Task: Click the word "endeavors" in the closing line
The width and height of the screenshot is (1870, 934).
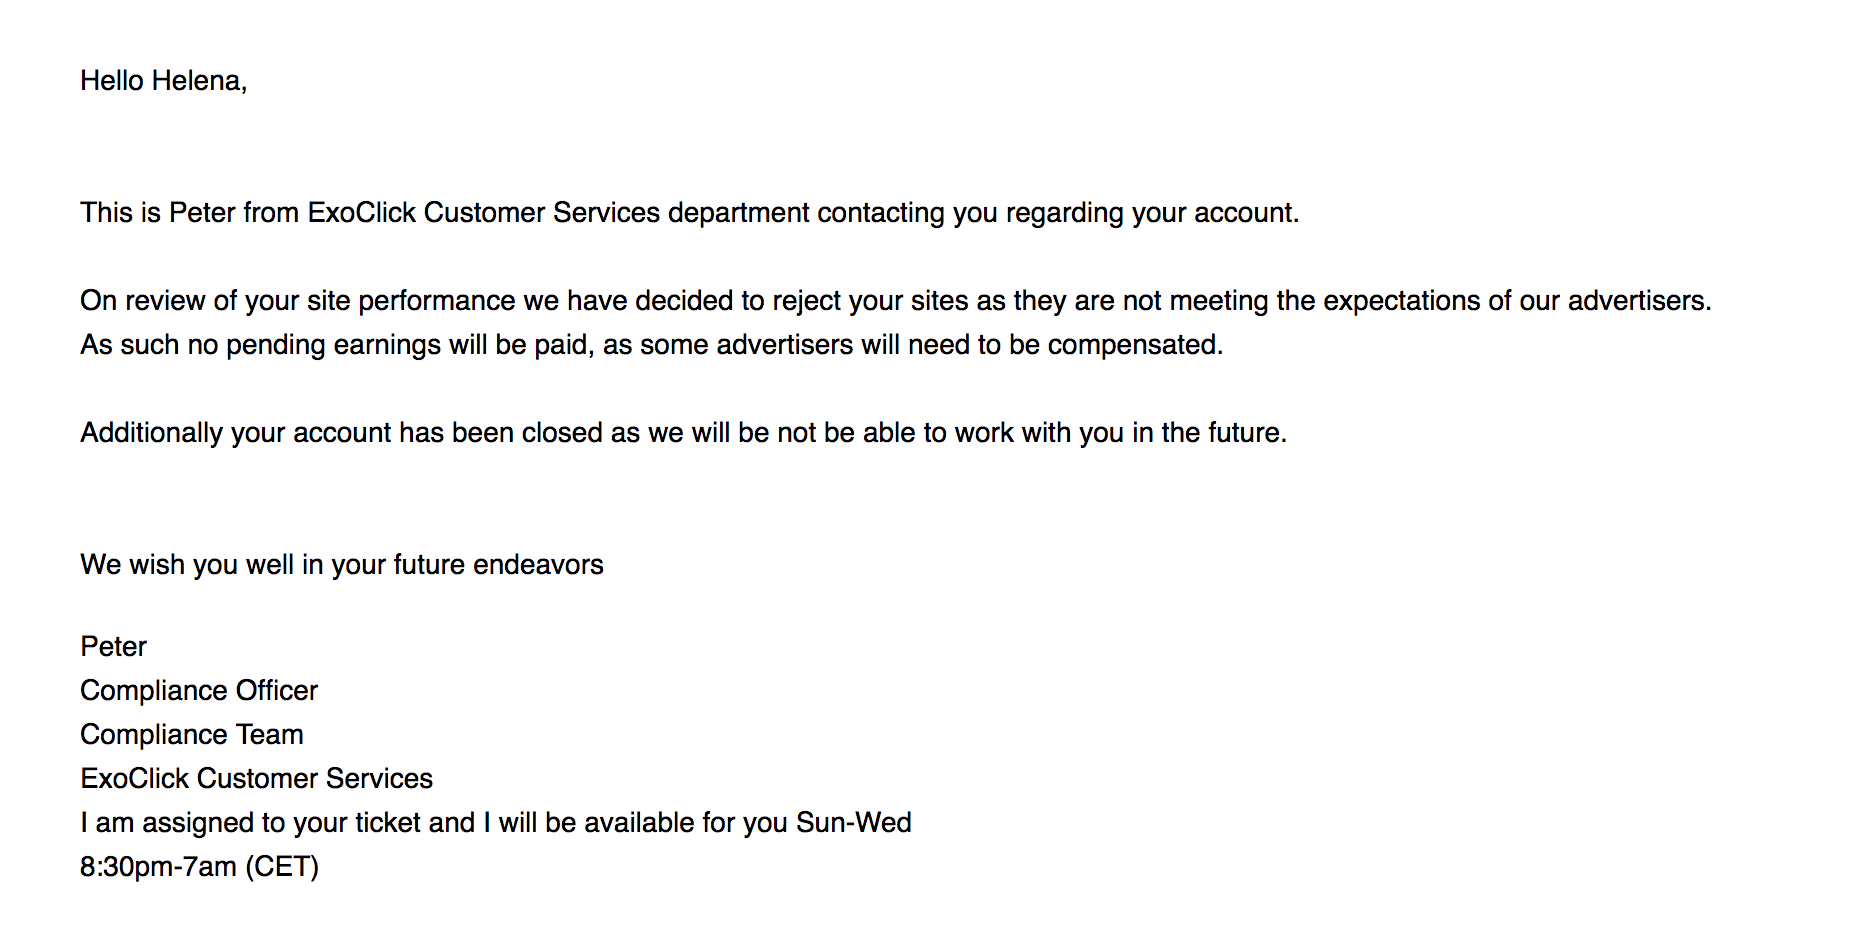Action: [x=538, y=565]
